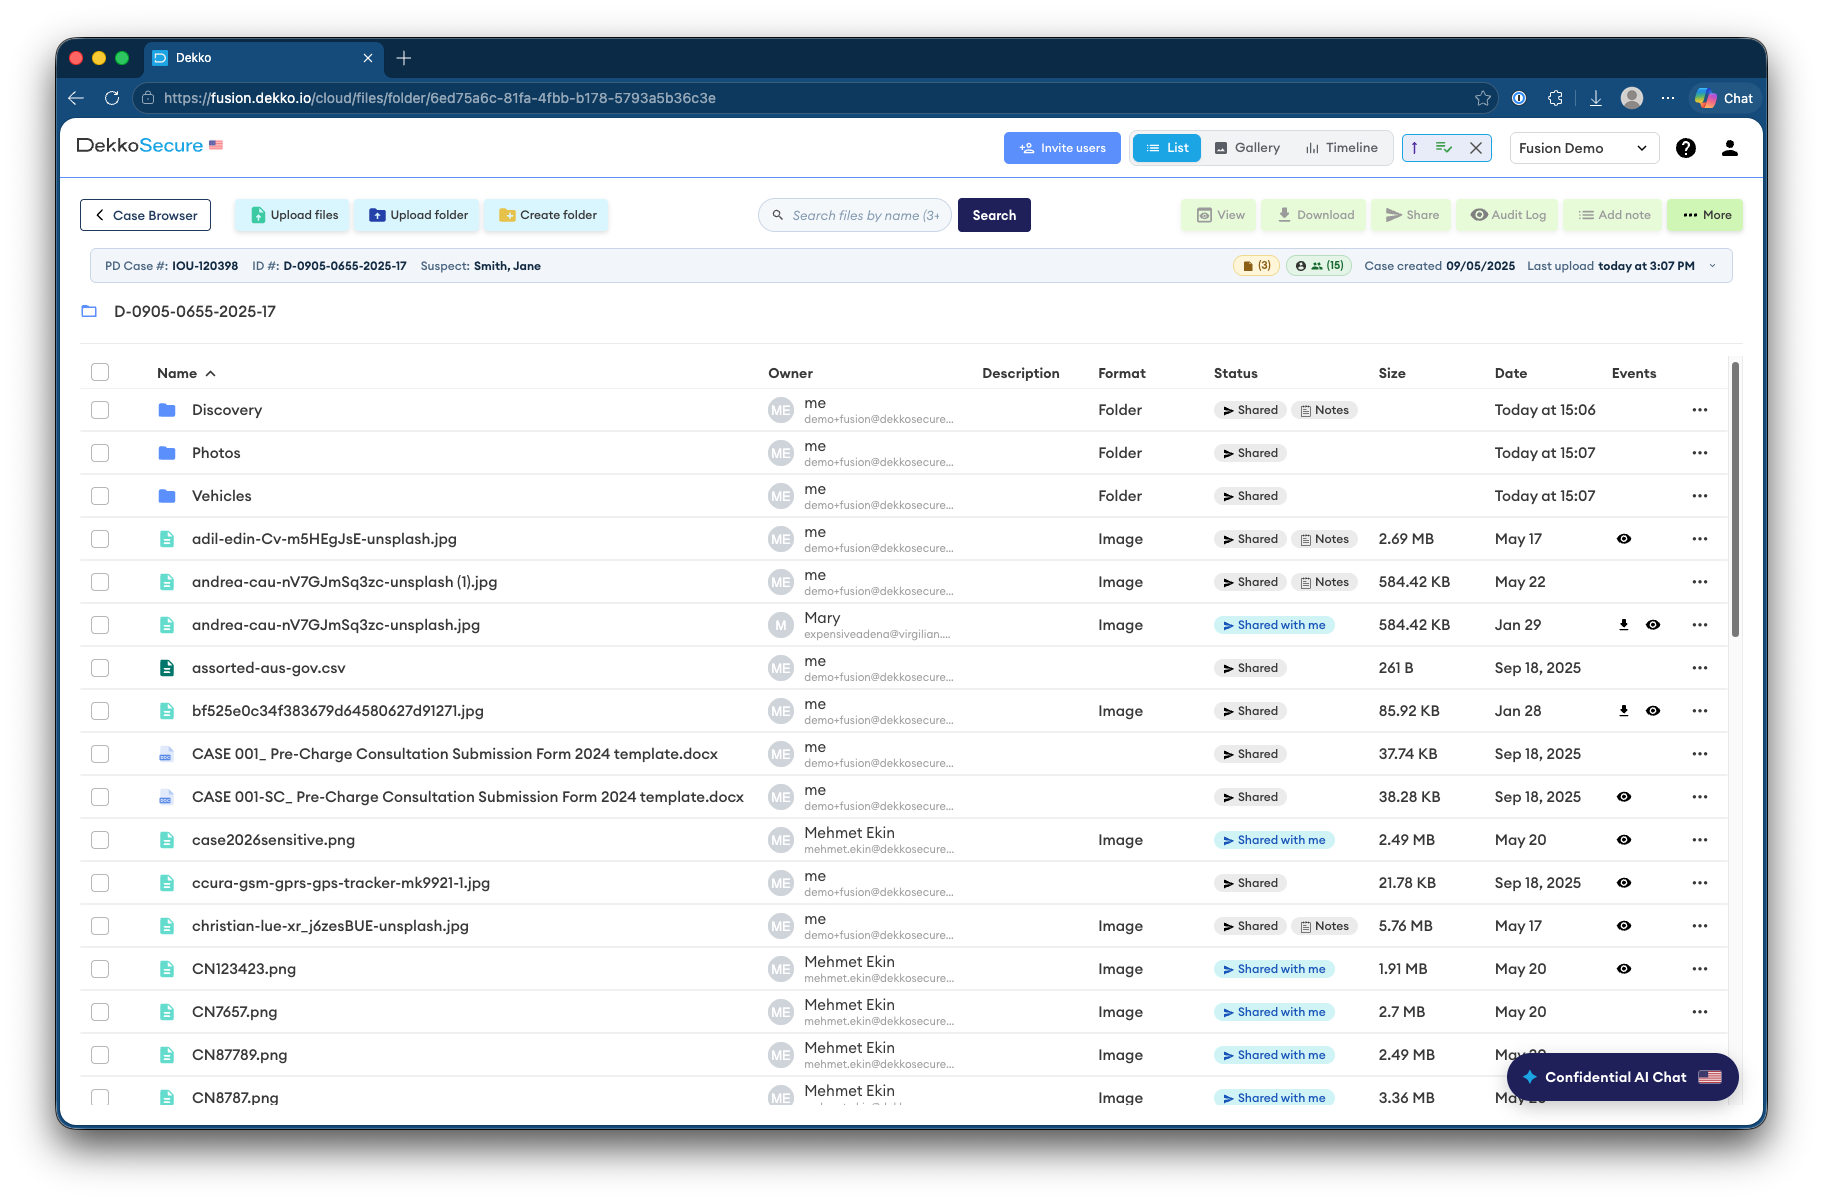Open the user account profile icon

(x=1729, y=148)
